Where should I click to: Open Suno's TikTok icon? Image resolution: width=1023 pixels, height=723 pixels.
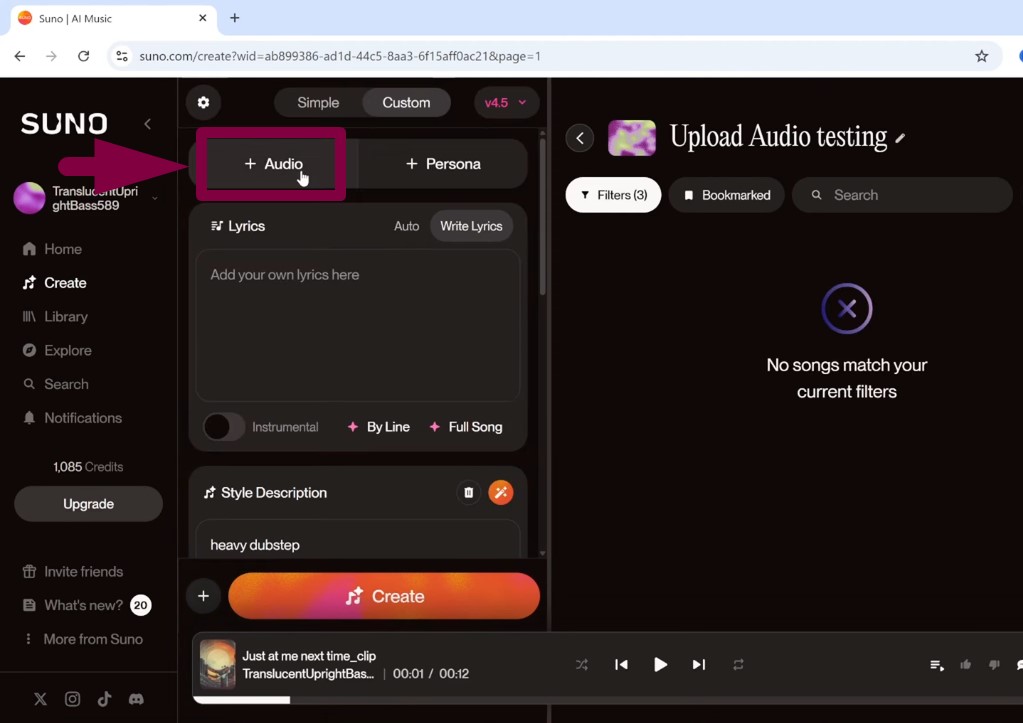(x=104, y=700)
